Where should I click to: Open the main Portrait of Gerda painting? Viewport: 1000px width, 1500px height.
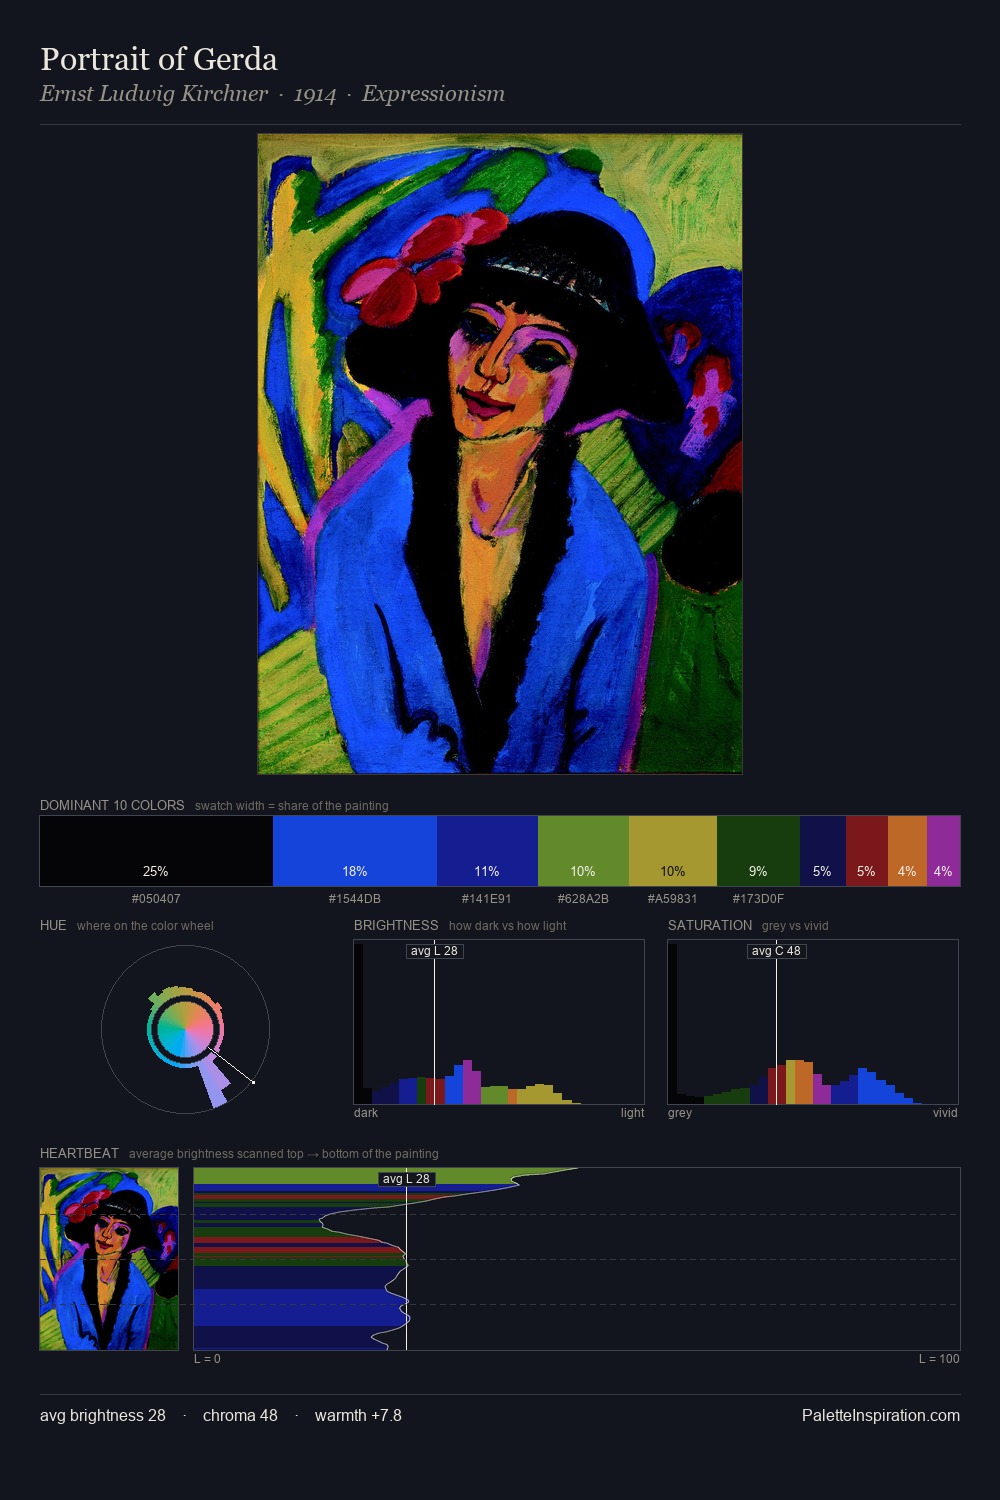[x=500, y=454]
